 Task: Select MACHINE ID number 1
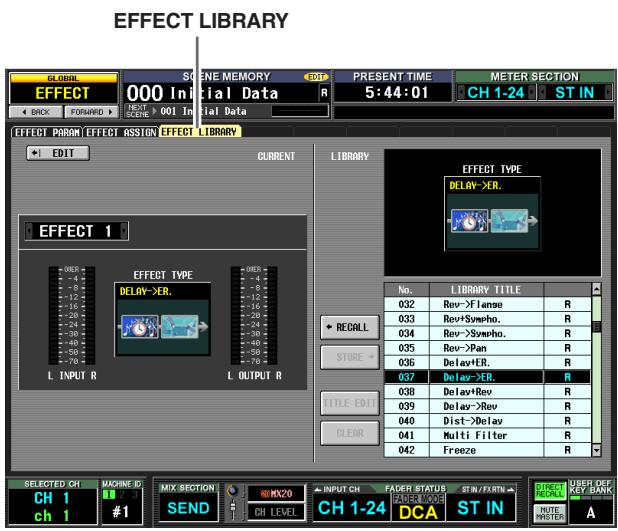[x=109, y=494]
